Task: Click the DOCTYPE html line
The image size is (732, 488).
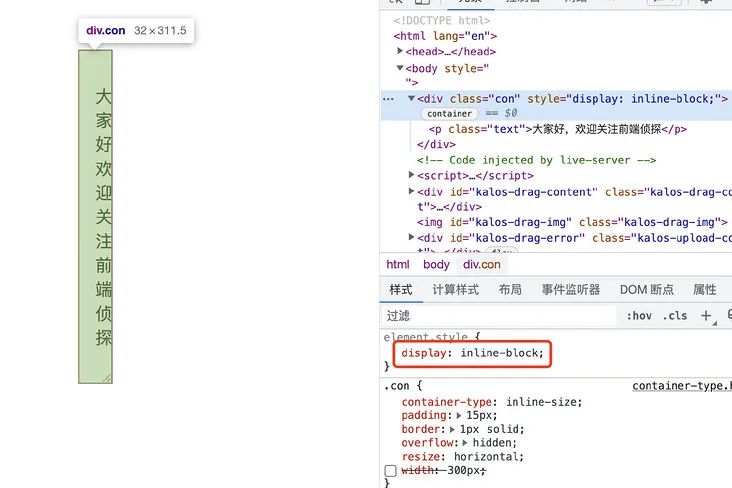Action: coord(442,21)
